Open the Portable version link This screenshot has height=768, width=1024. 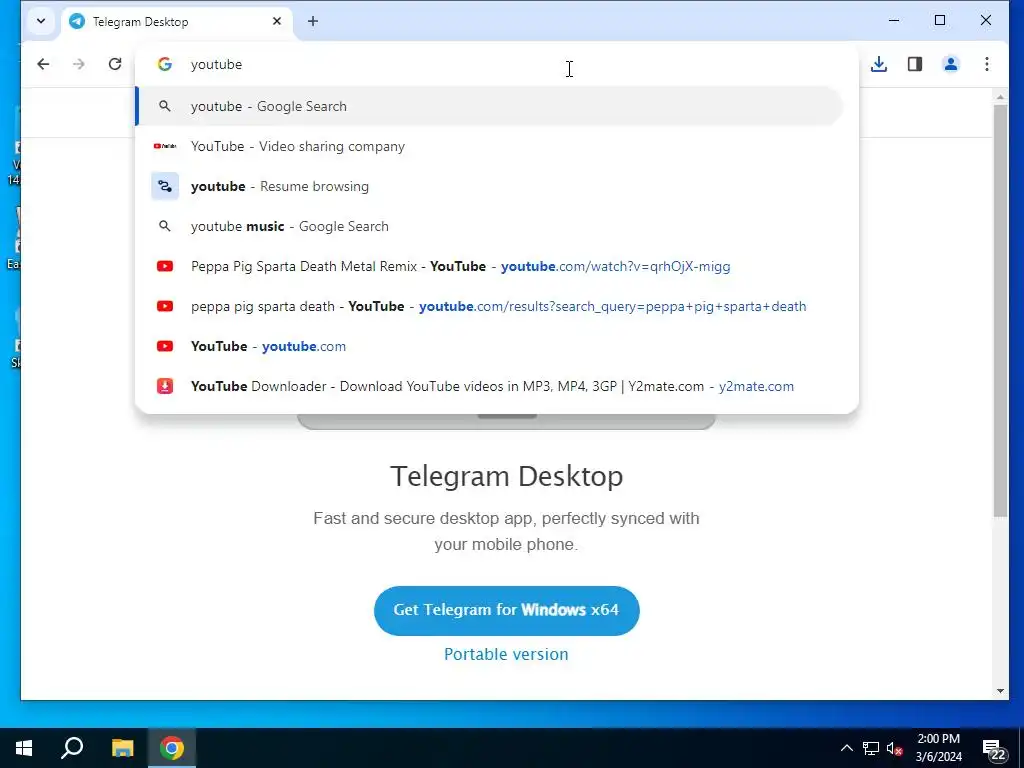point(506,654)
